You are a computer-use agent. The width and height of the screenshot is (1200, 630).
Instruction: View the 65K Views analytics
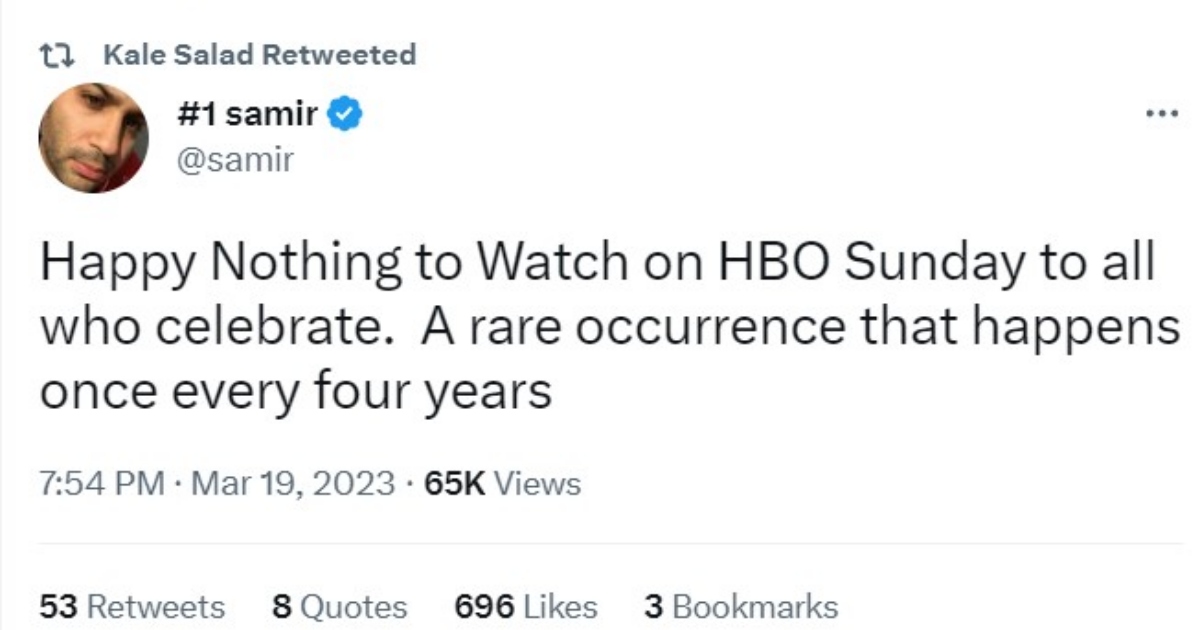[x=502, y=484]
